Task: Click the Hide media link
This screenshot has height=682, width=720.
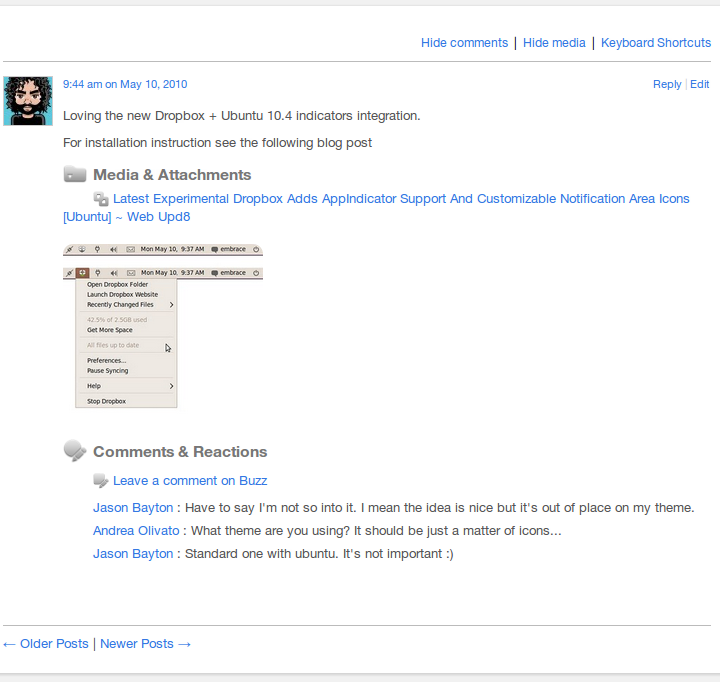Action: [554, 43]
